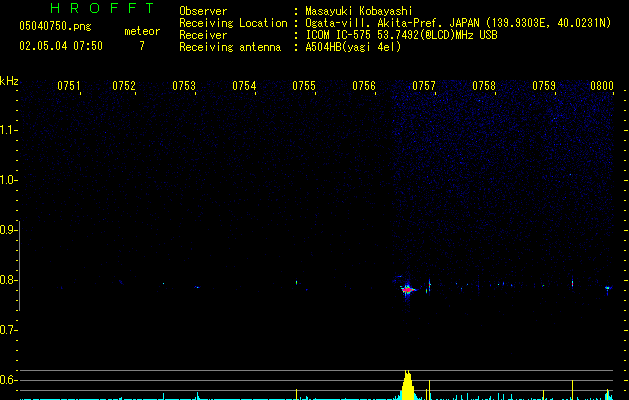Click the large yellow power peak below 0757

click(x=408, y=385)
